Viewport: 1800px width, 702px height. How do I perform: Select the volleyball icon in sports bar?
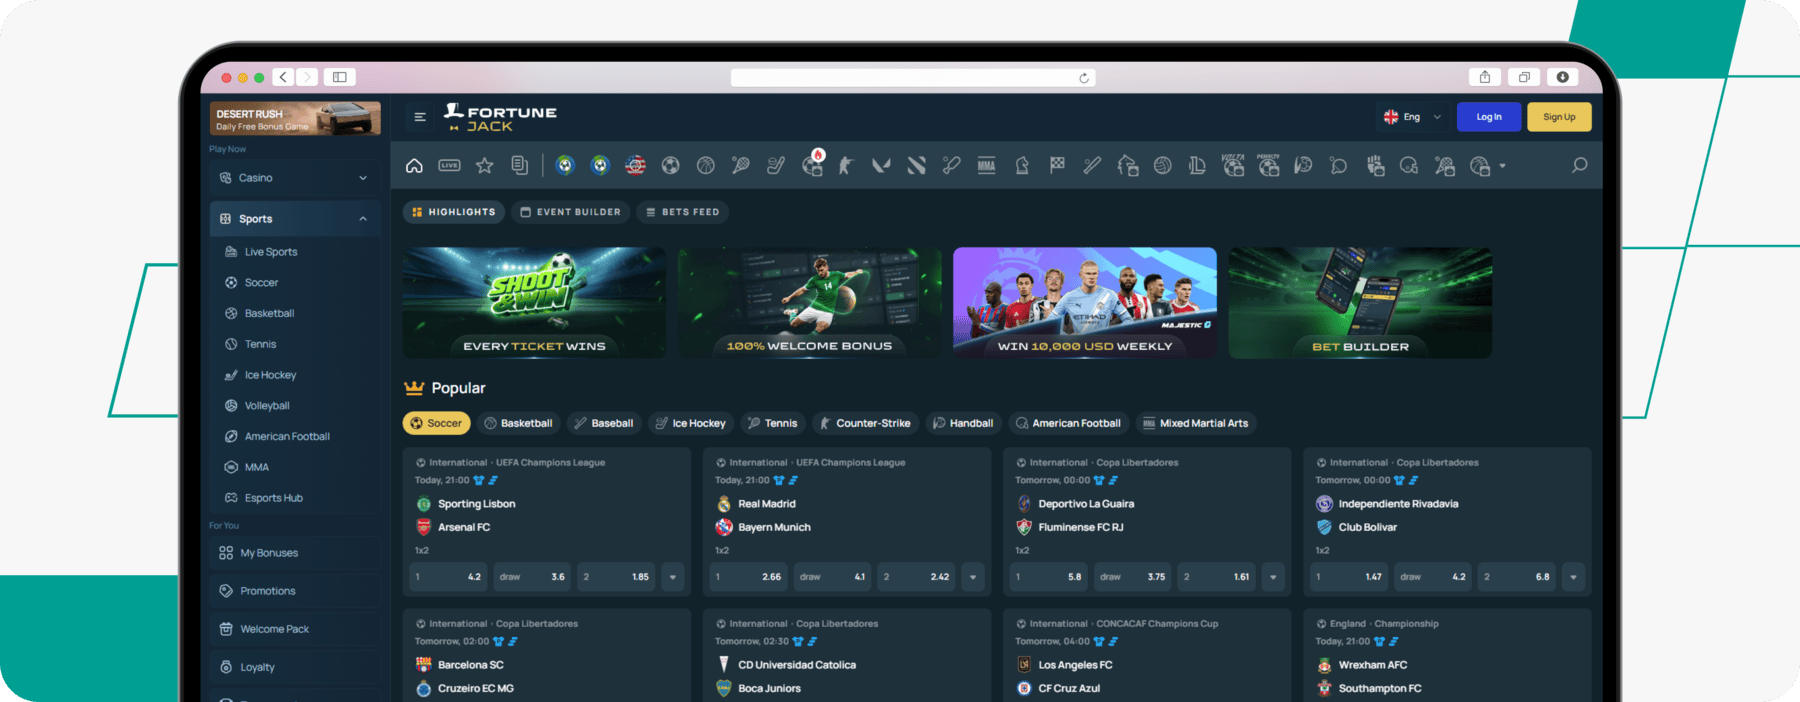1162,166
